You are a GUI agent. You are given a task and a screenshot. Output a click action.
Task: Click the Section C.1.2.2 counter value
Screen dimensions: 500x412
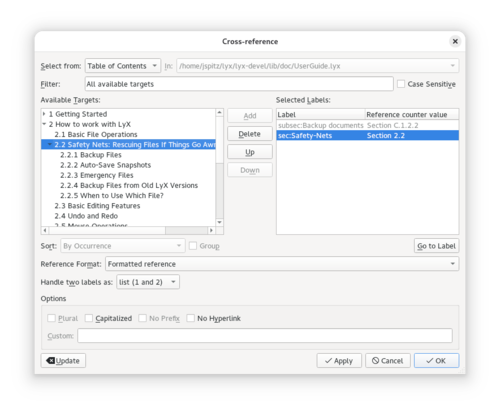coord(392,125)
